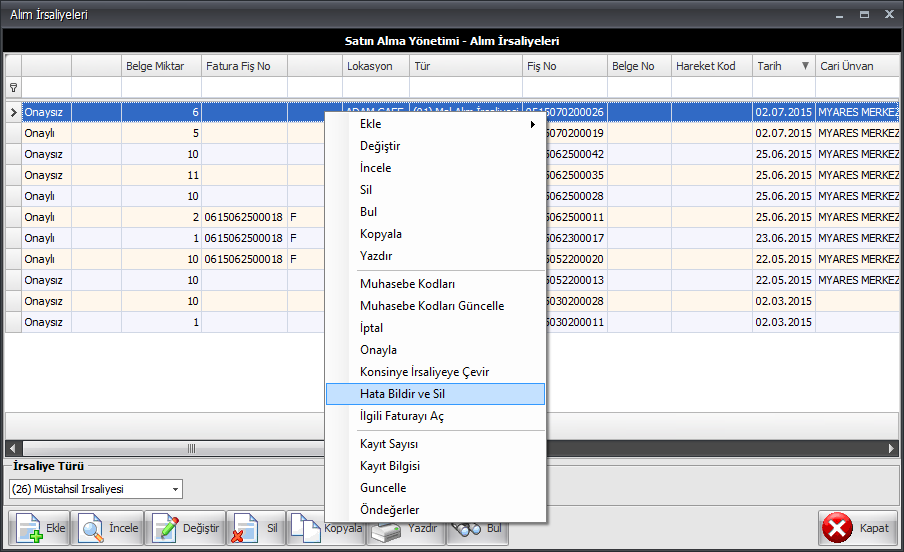Click the horizontal scrollbar right arrow

pos(891,448)
